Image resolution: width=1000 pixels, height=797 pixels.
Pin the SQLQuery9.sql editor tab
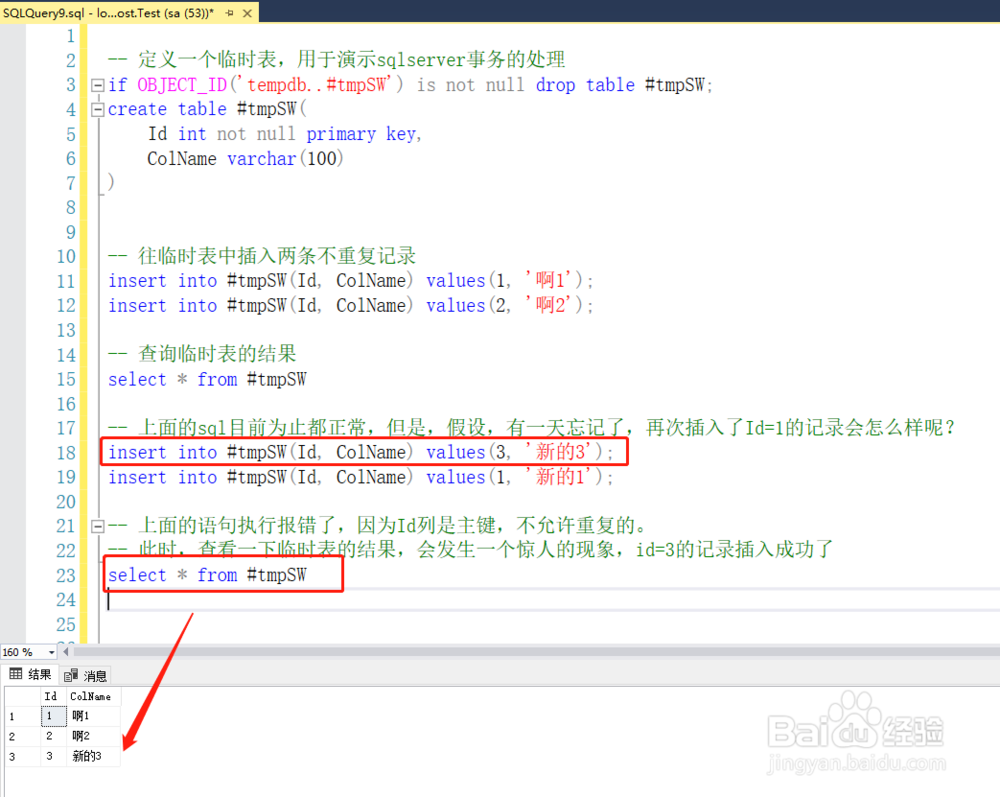pyautogui.click(x=230, y=13)
